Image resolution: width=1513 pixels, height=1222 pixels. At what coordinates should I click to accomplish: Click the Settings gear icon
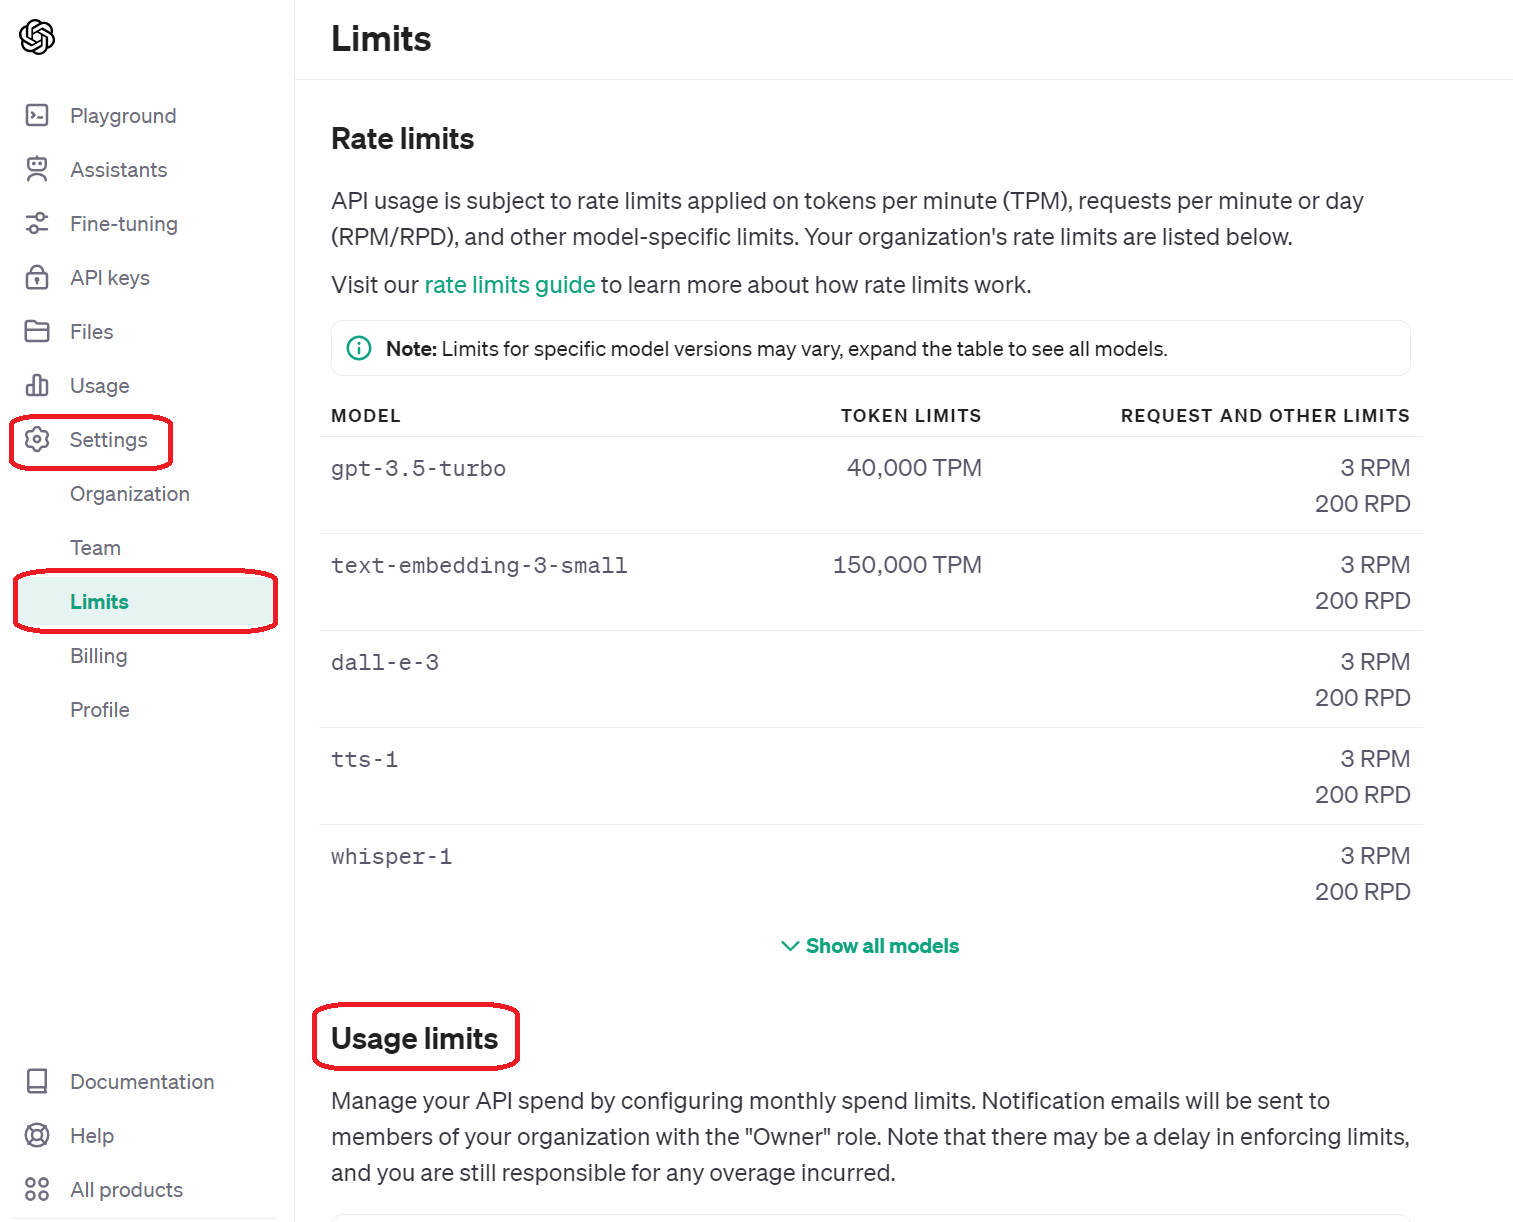37,440
